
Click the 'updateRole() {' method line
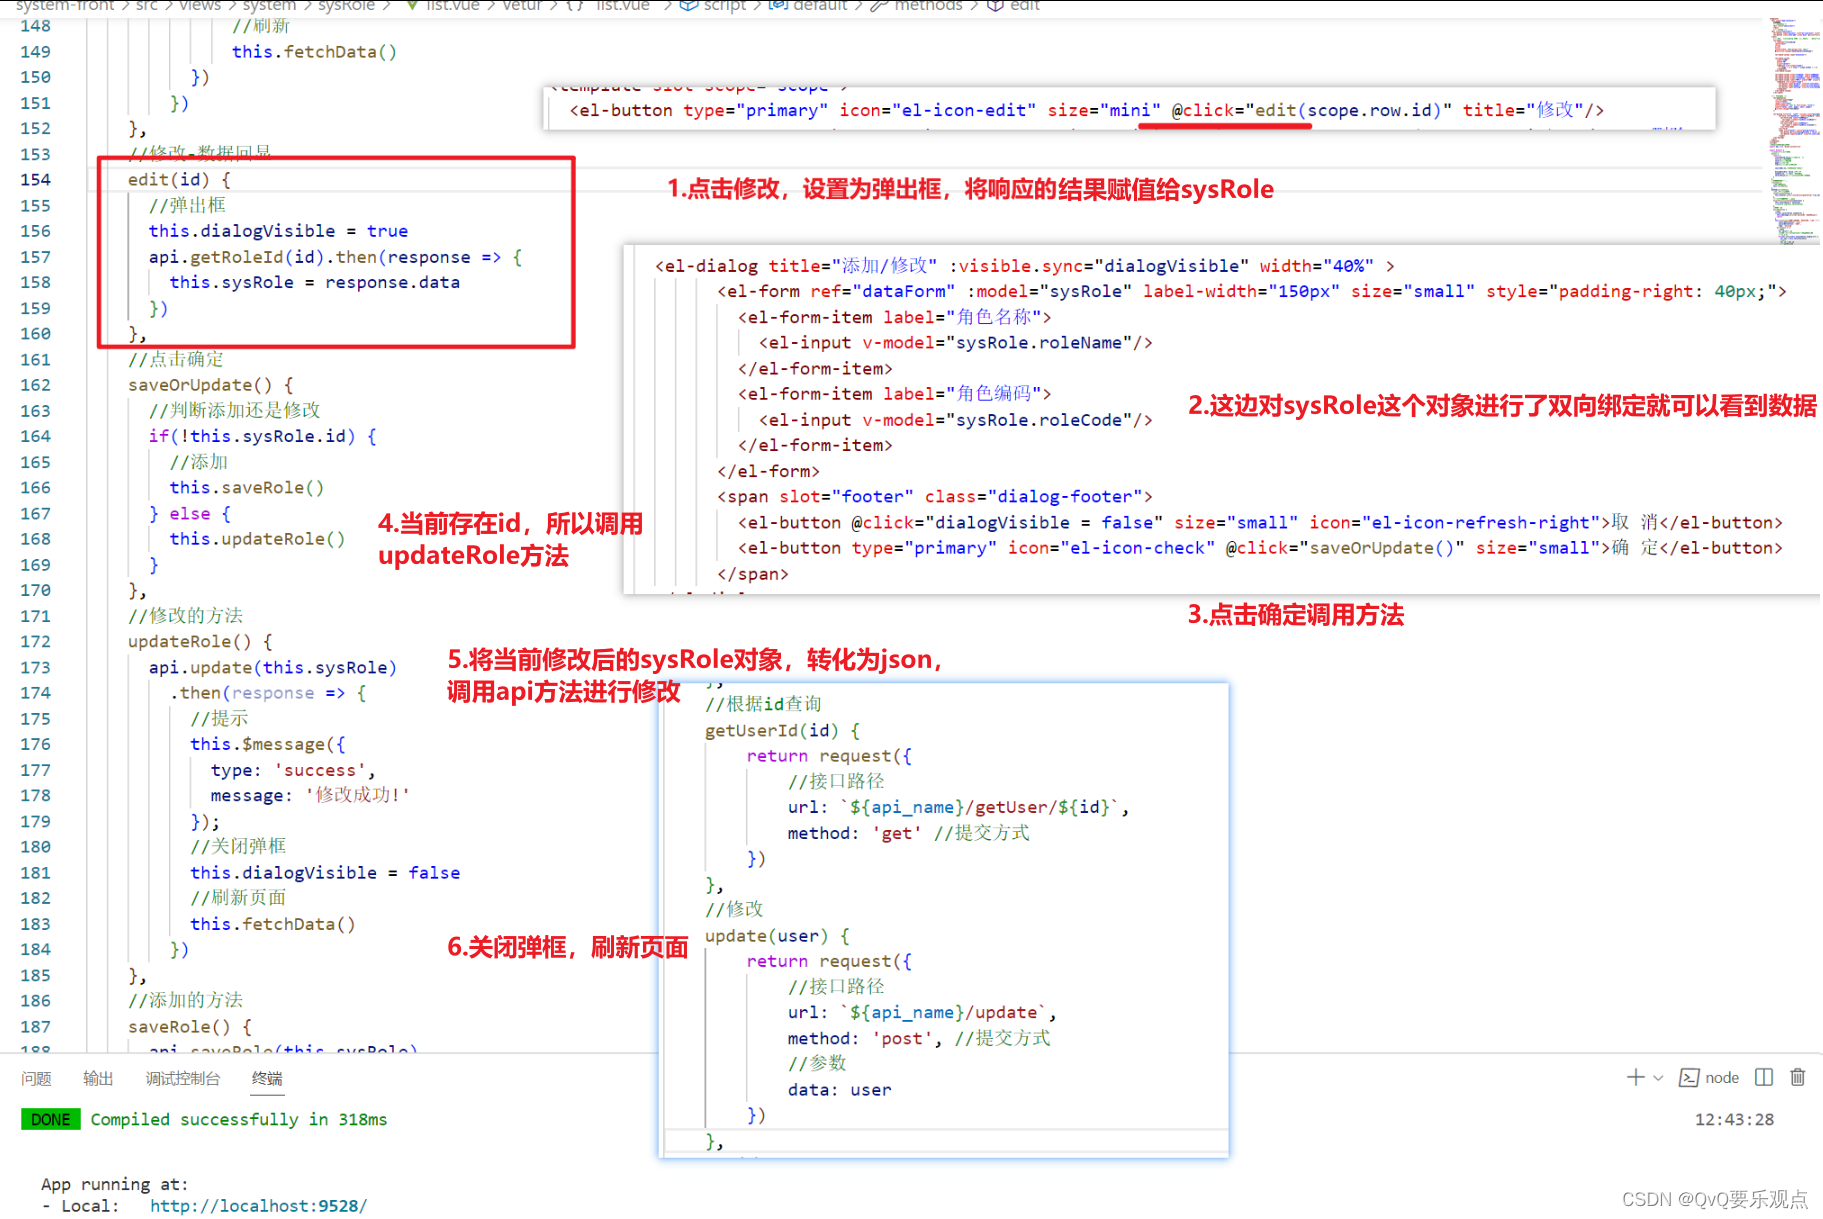click(200, 641)
